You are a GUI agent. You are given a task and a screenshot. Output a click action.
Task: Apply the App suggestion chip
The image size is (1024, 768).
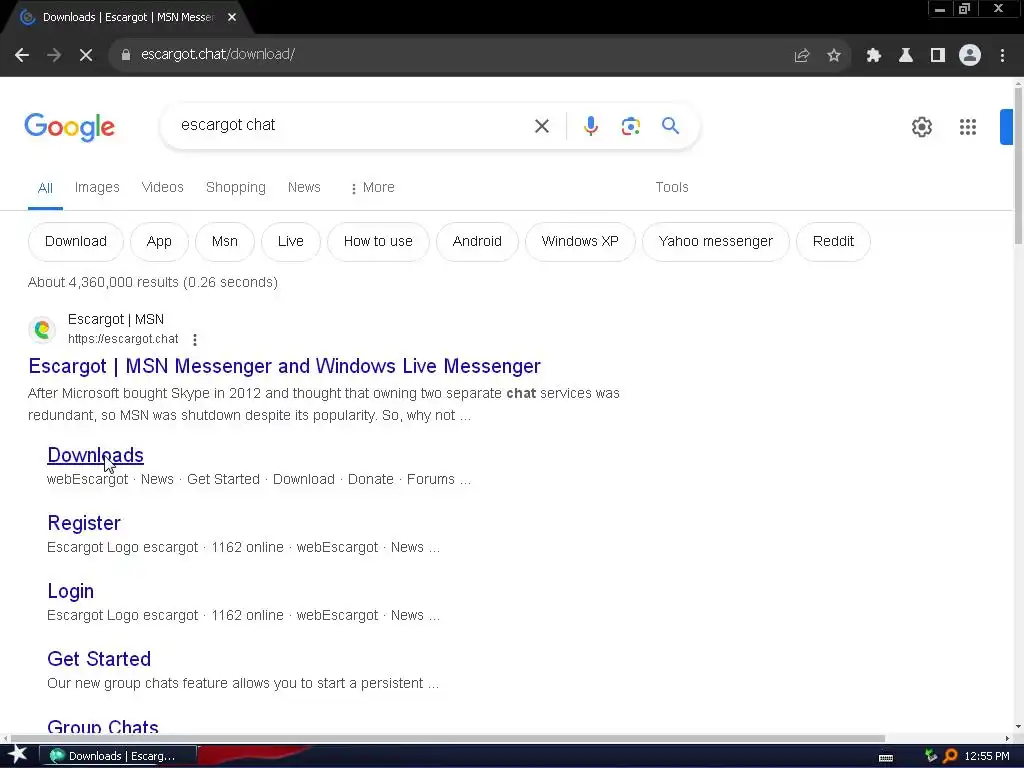pyautogui.click(x=159, y=242)
